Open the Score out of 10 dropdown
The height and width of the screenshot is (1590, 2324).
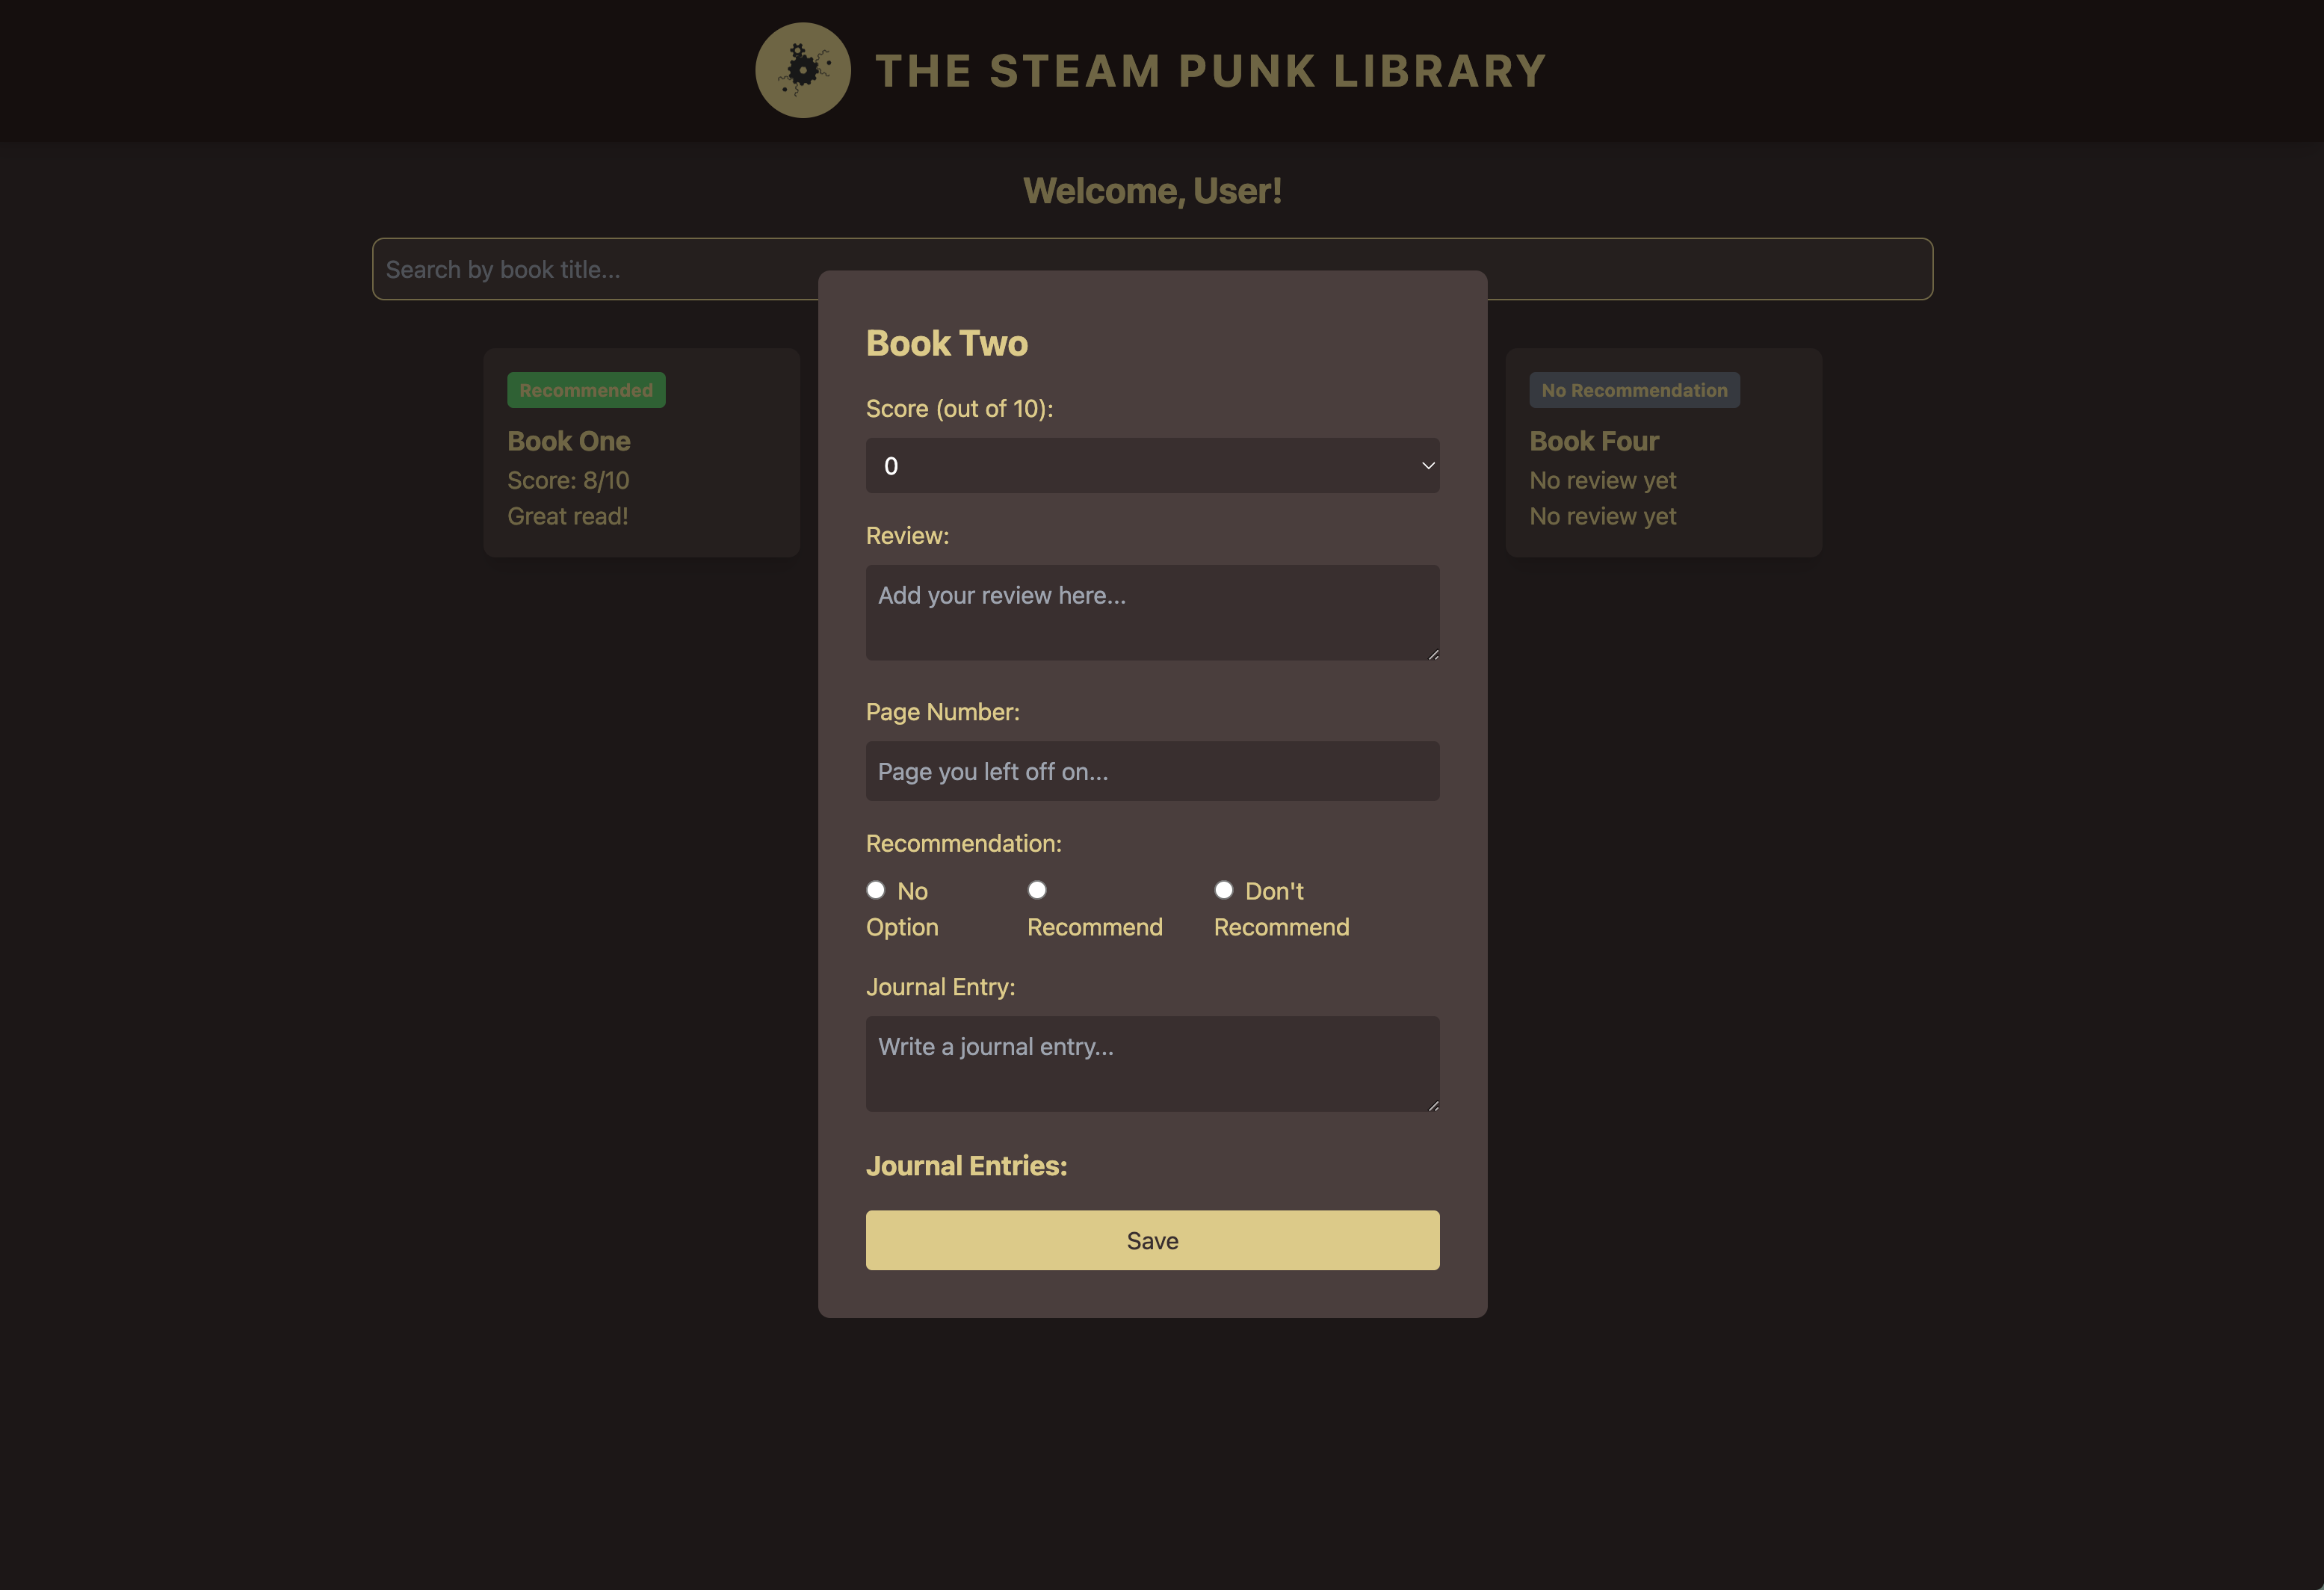[1151, 465]
